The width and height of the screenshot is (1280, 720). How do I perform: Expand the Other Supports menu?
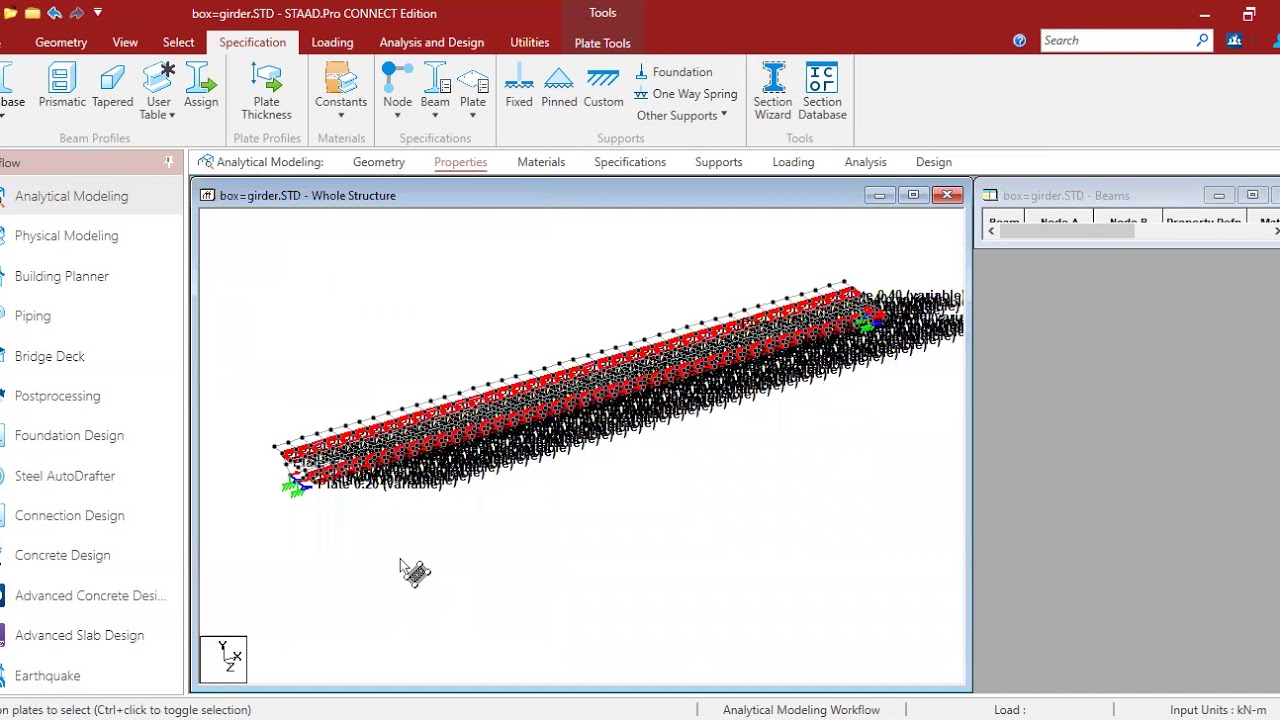pyautogui.click(x=682, y=116)
